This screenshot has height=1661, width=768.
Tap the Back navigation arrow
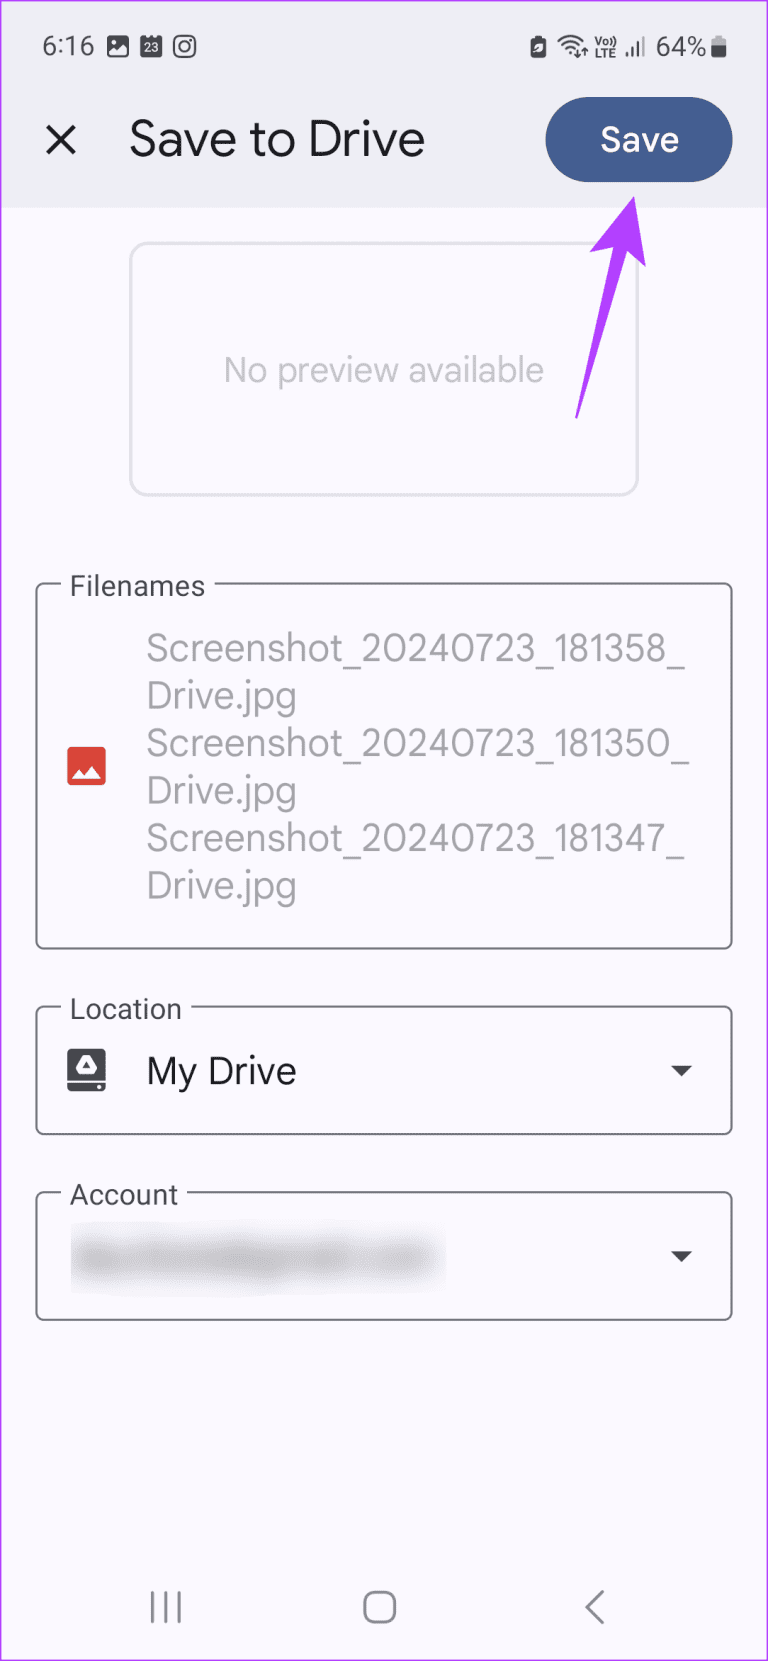click(x=594, y=1607)
